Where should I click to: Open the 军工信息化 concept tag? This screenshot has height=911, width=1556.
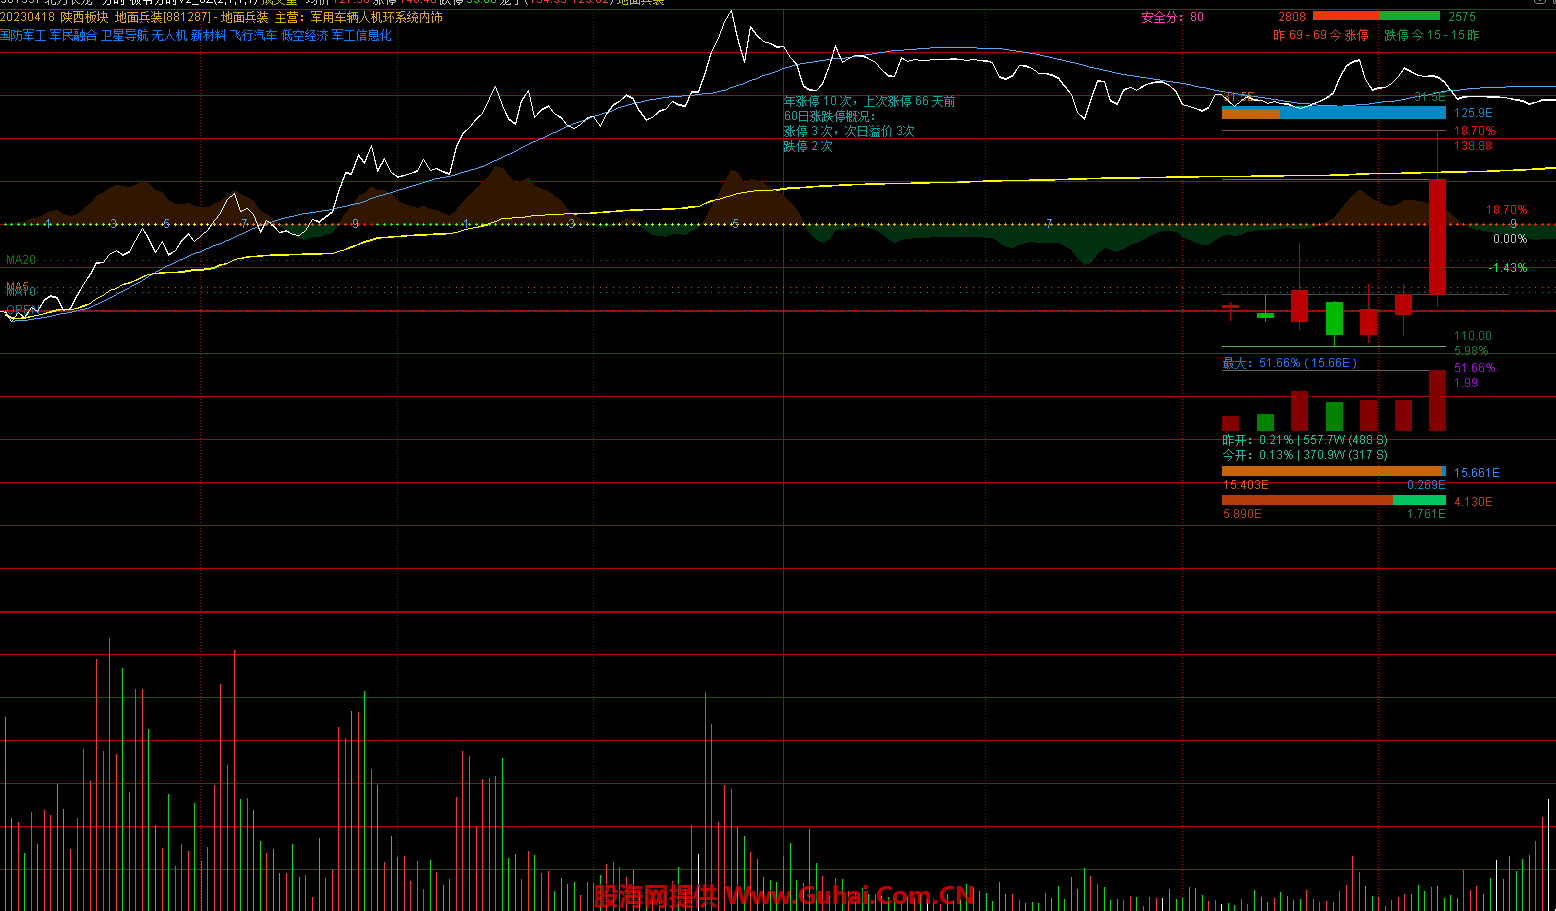(x=362, y=36)
